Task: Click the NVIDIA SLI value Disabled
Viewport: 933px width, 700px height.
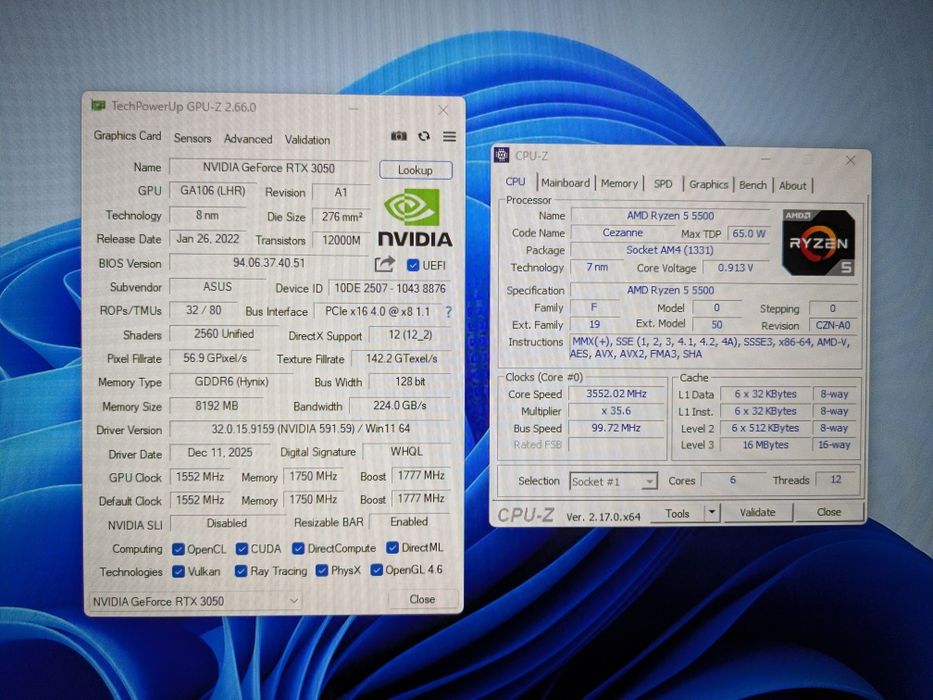Action: [x=227, y=523]
